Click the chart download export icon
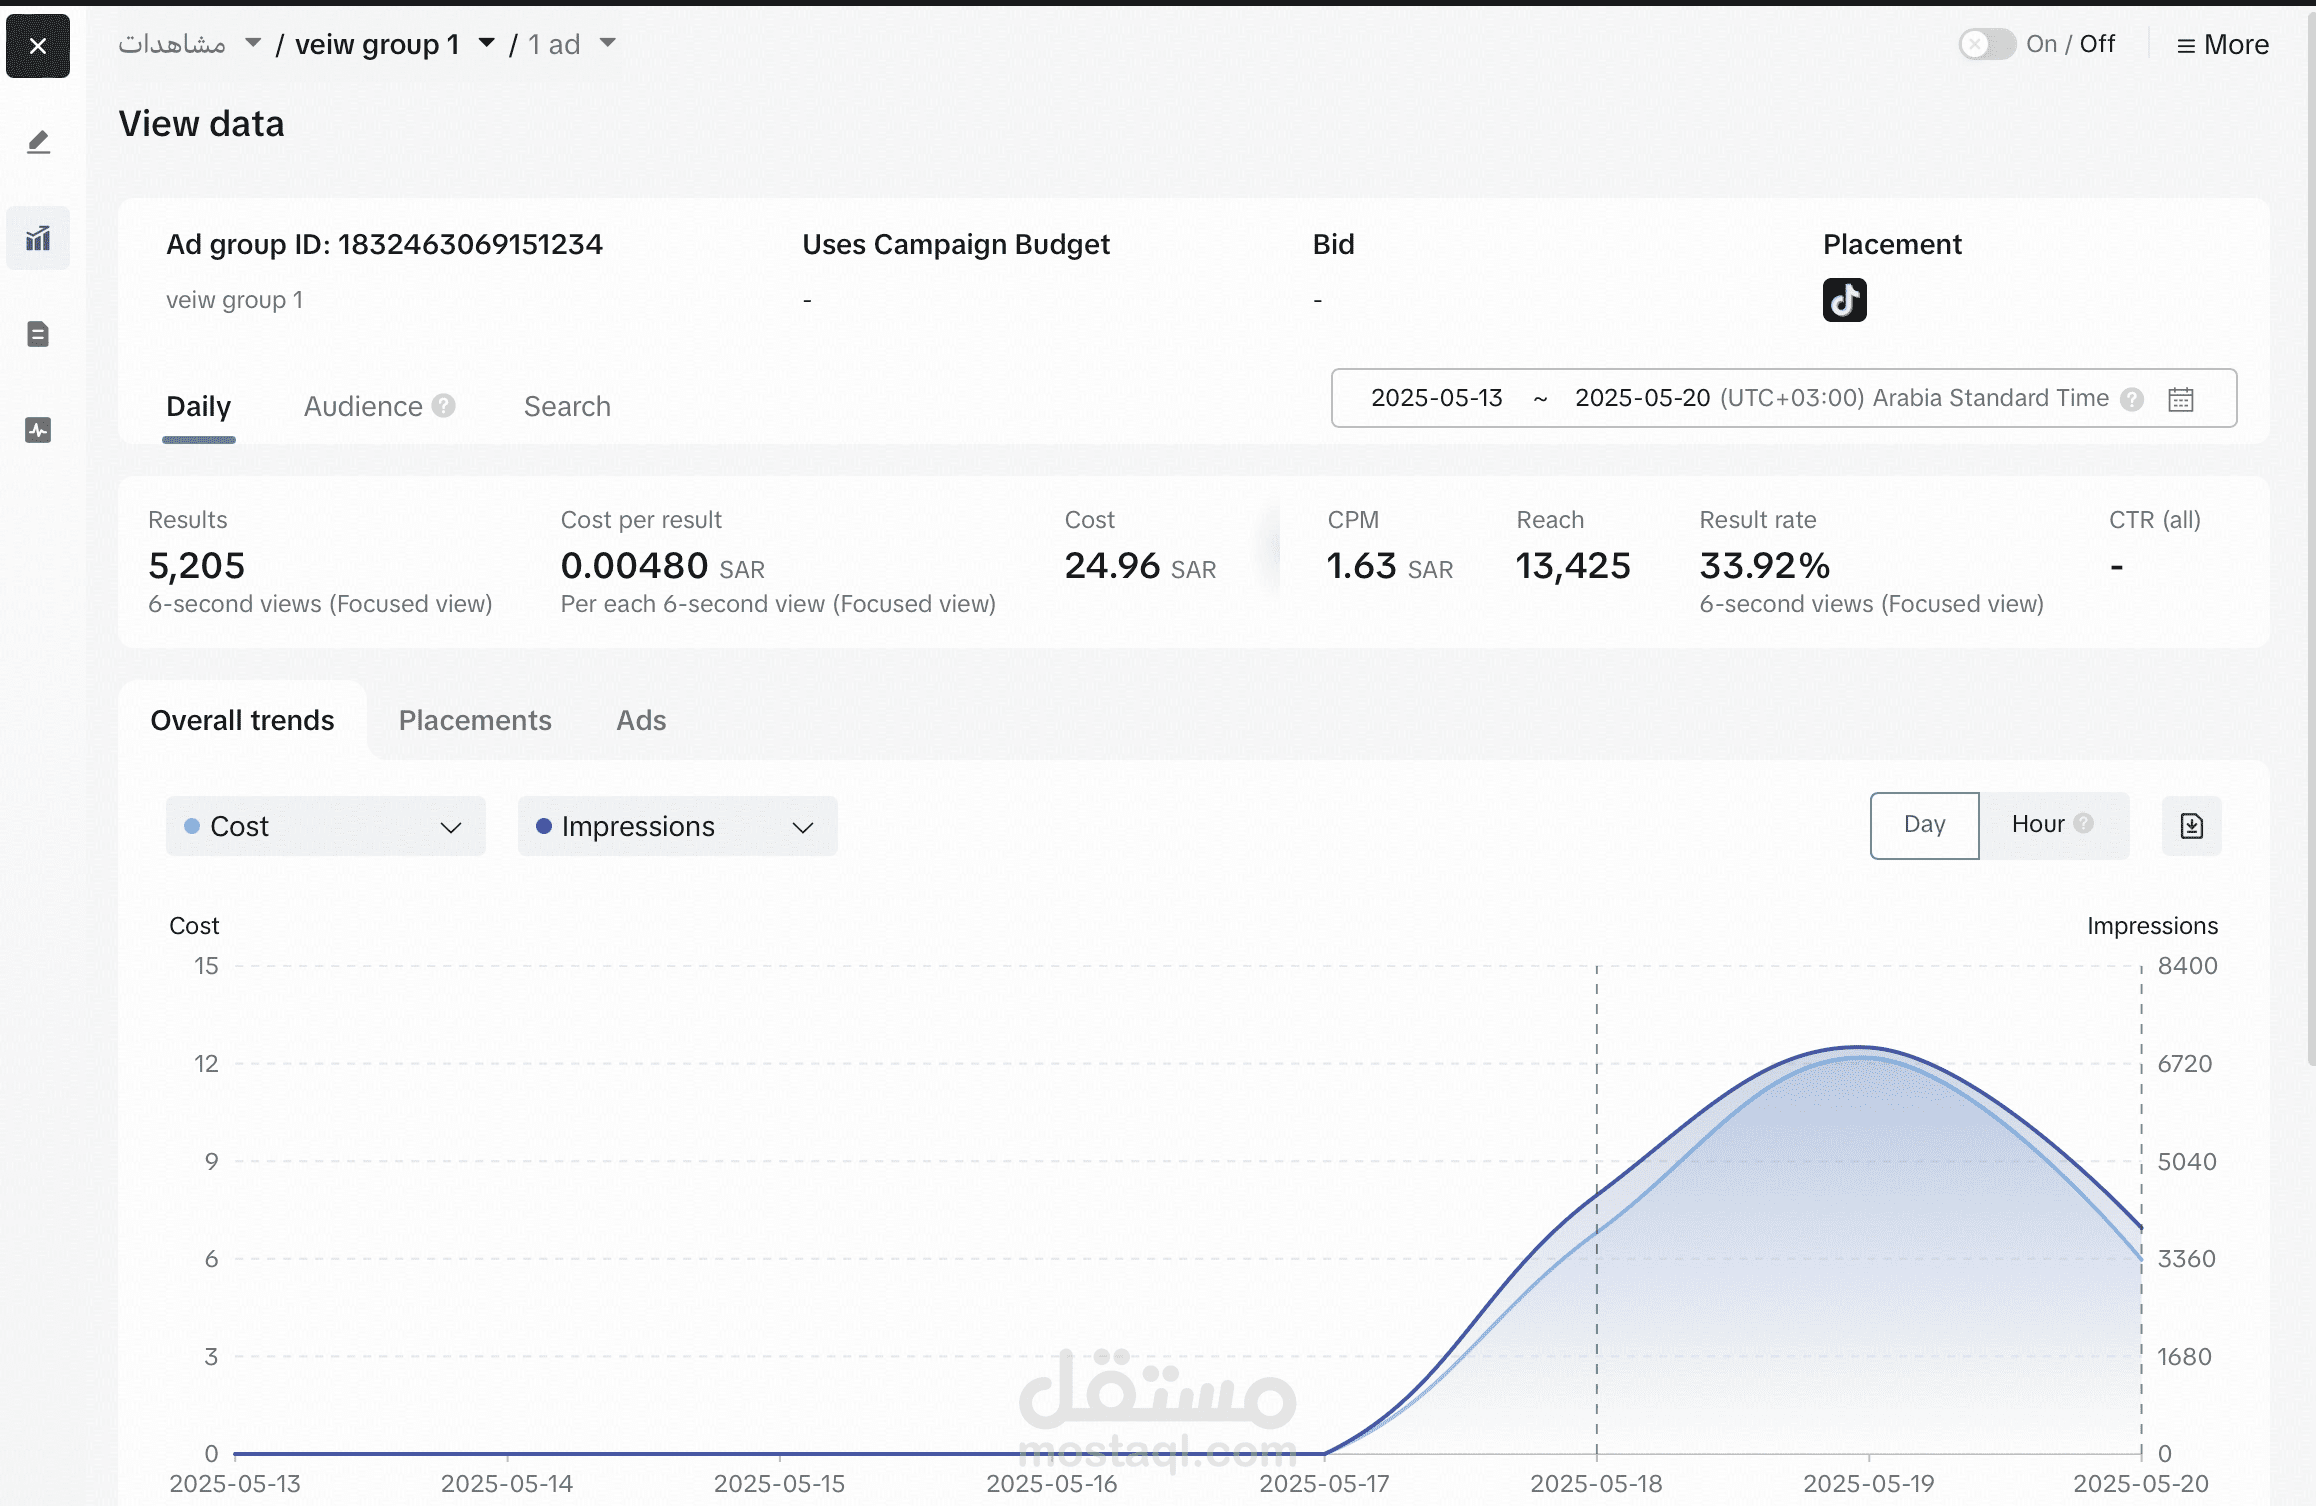2316x1506 pixels. [x=2191, y=826]
